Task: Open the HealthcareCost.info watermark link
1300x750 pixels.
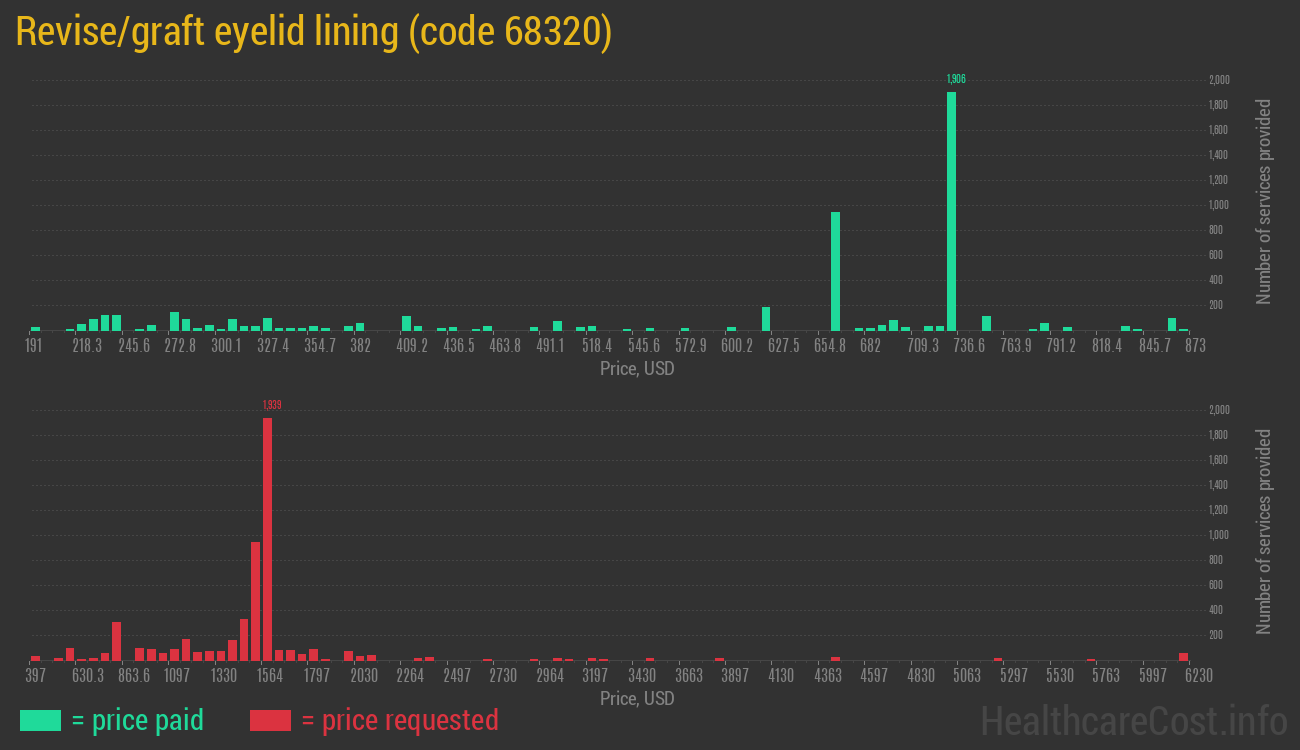Action: [1133, 720]
